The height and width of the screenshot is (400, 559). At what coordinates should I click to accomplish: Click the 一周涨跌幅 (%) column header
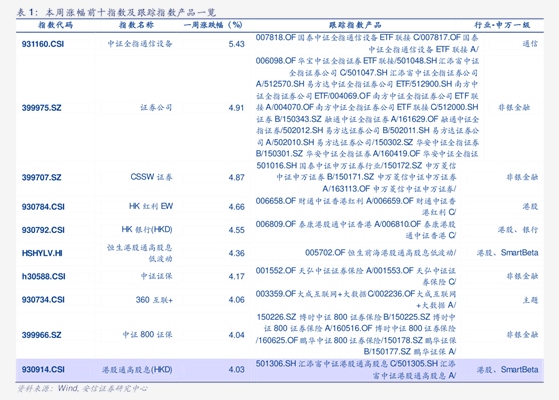click(213, 25)
